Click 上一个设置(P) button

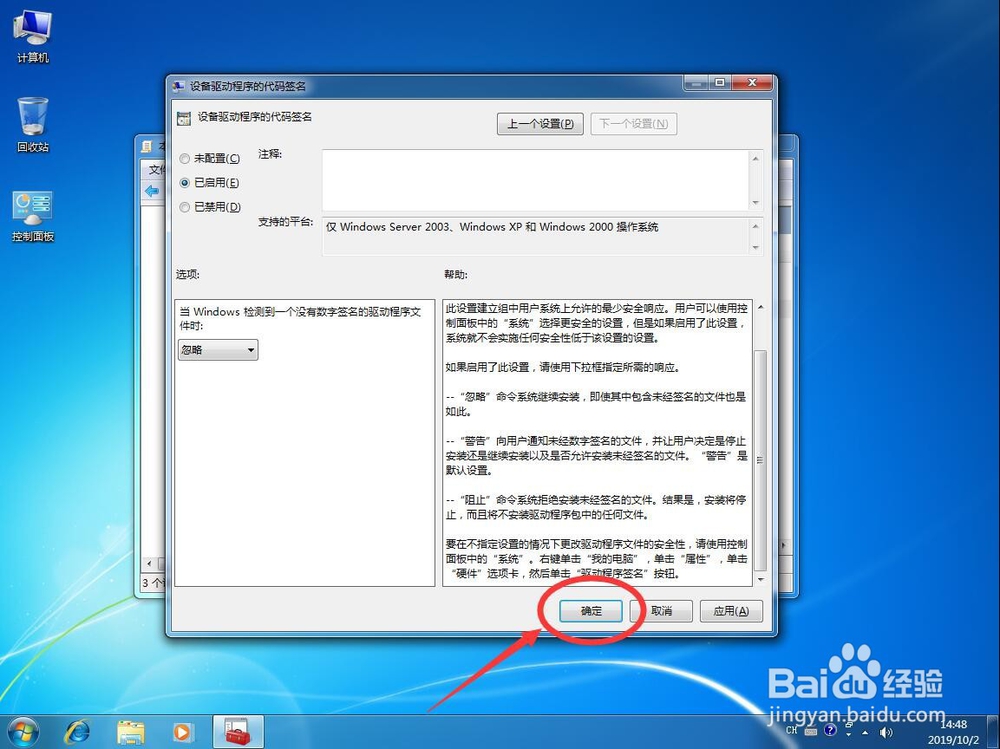(540, 124)
